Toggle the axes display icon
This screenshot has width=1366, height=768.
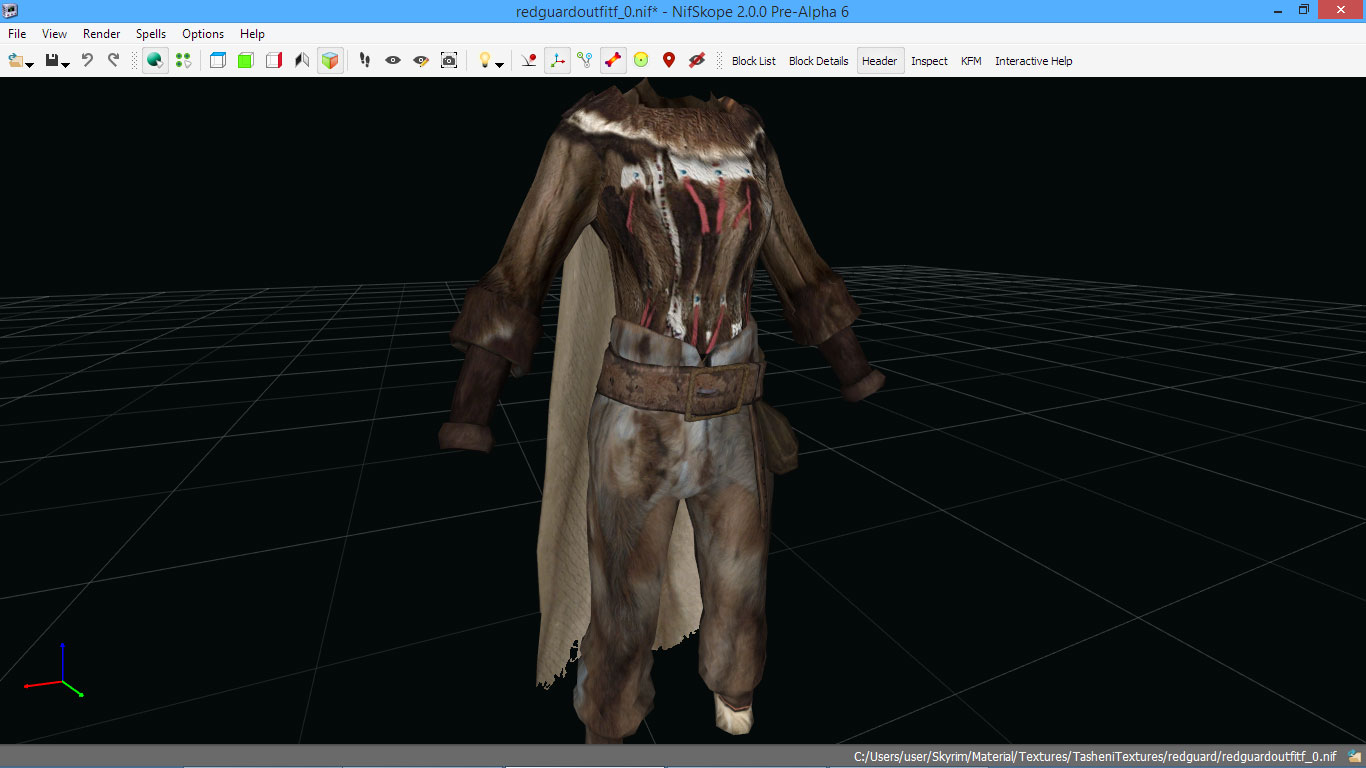pos(557,61)
